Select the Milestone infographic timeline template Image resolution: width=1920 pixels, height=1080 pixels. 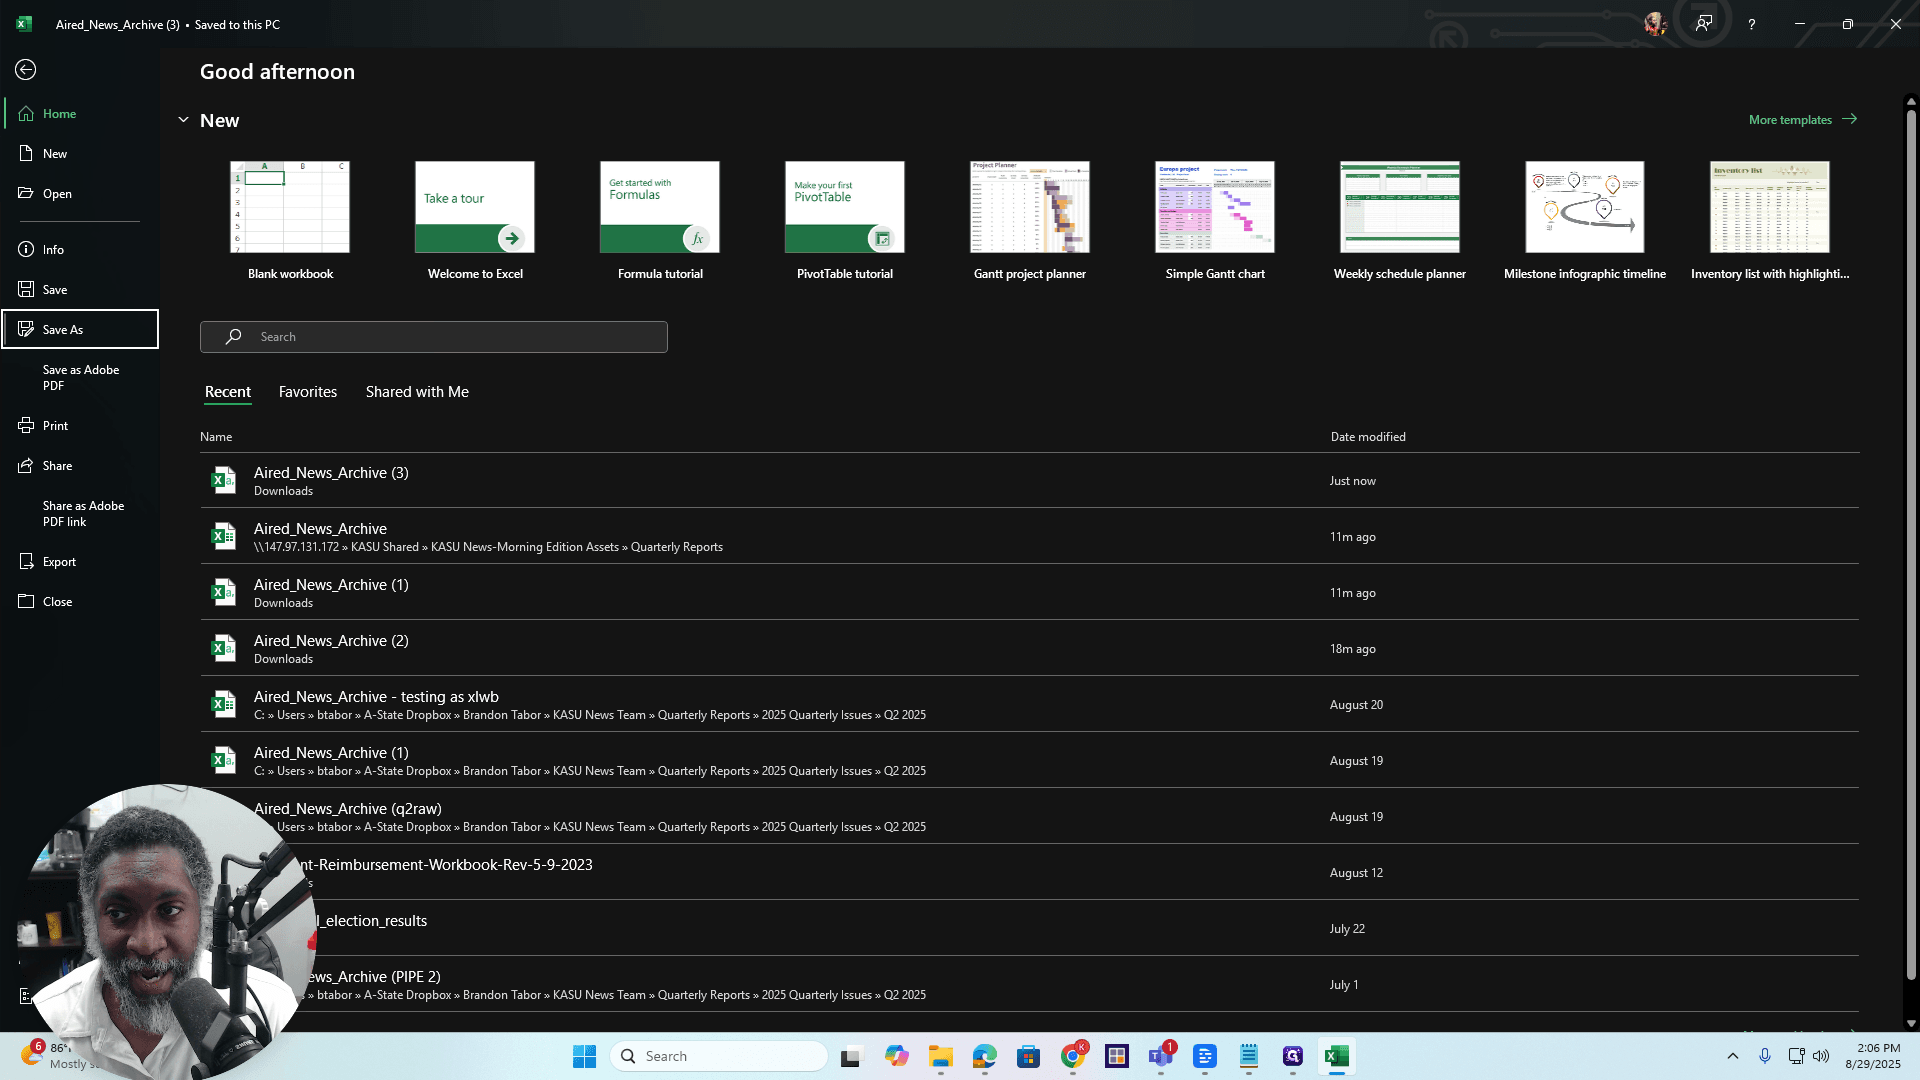(x=1585, y=221)
